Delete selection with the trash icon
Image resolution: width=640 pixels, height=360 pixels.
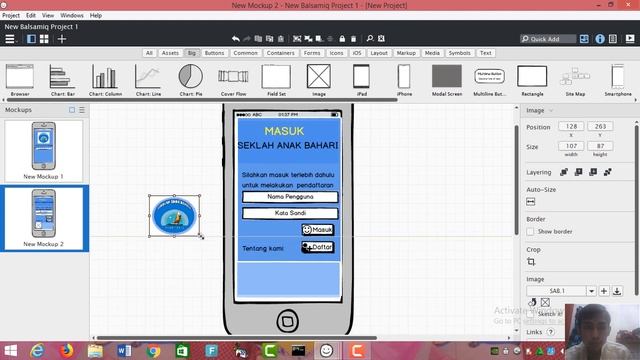pyautogui.click(x=353, y=38)
